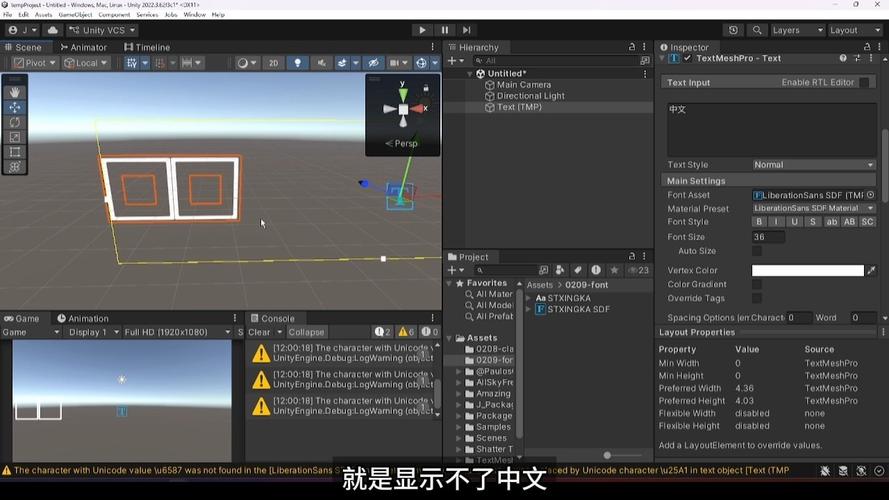Open the Unity VCS dropdown

pyautogui.click(x=102, y=30)
